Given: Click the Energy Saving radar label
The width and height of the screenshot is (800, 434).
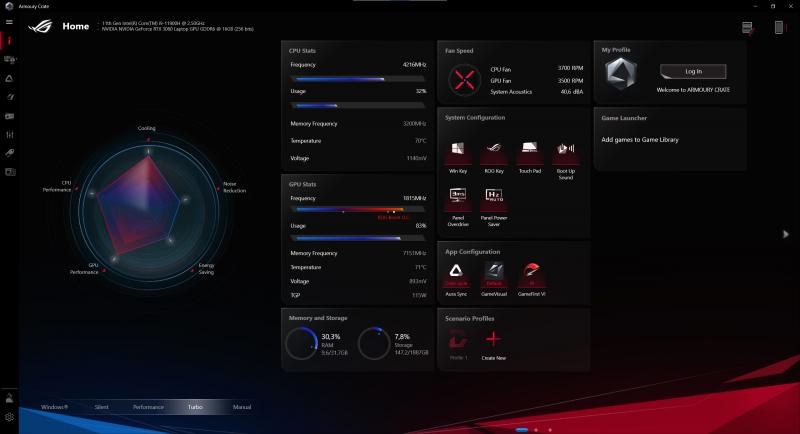Looking at the screenshot, I should coord(206,269).
